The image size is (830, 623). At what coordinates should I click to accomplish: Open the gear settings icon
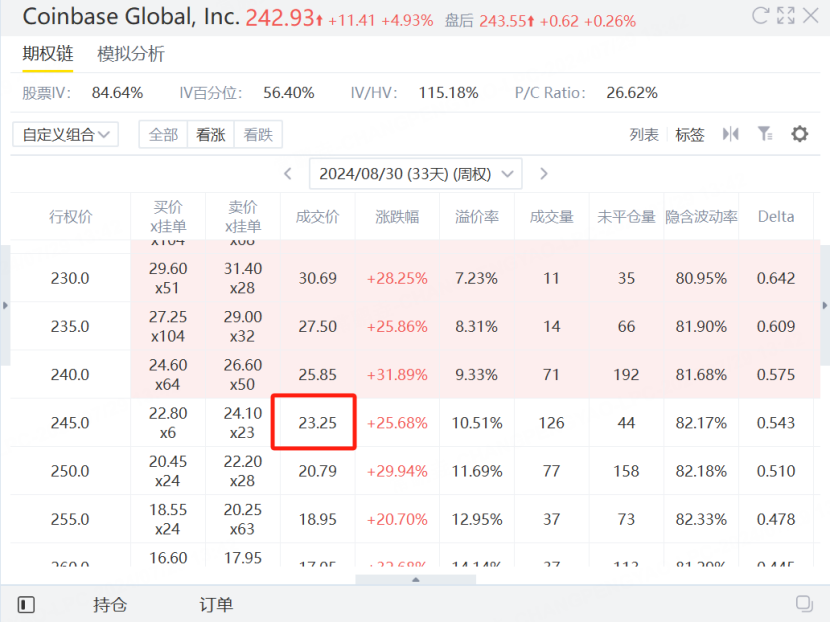point(799,134)
